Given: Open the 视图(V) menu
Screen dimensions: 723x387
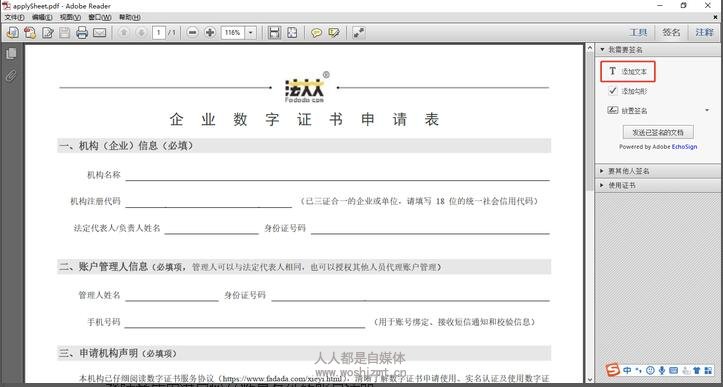Looking at the screenshot, I should pyautogui.click(x=70, y=17).
